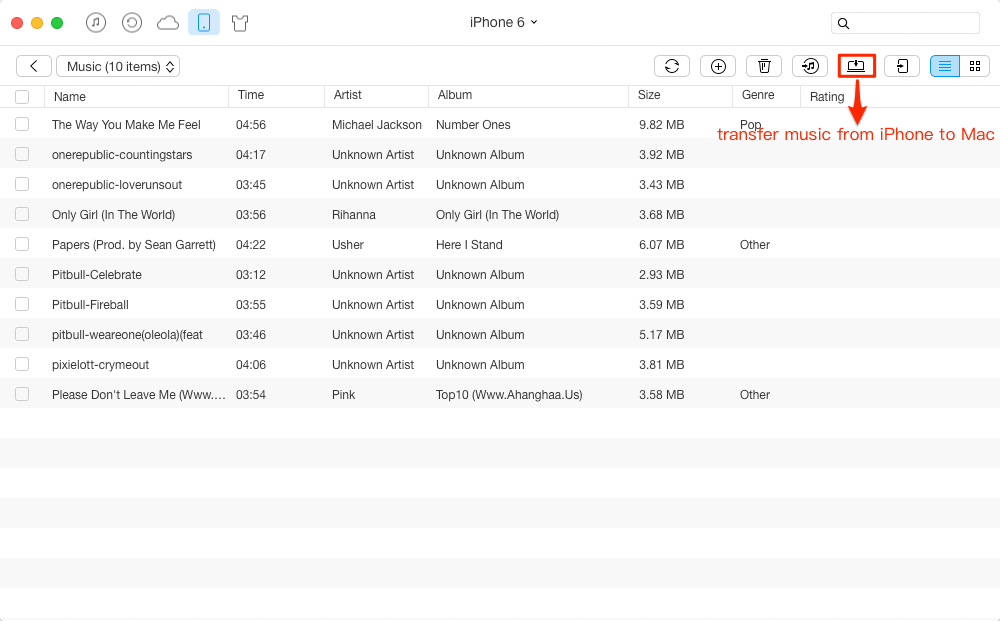Screen dimensions: 1003x621
Task: Click the send to Mac icon
Action: 856,66
